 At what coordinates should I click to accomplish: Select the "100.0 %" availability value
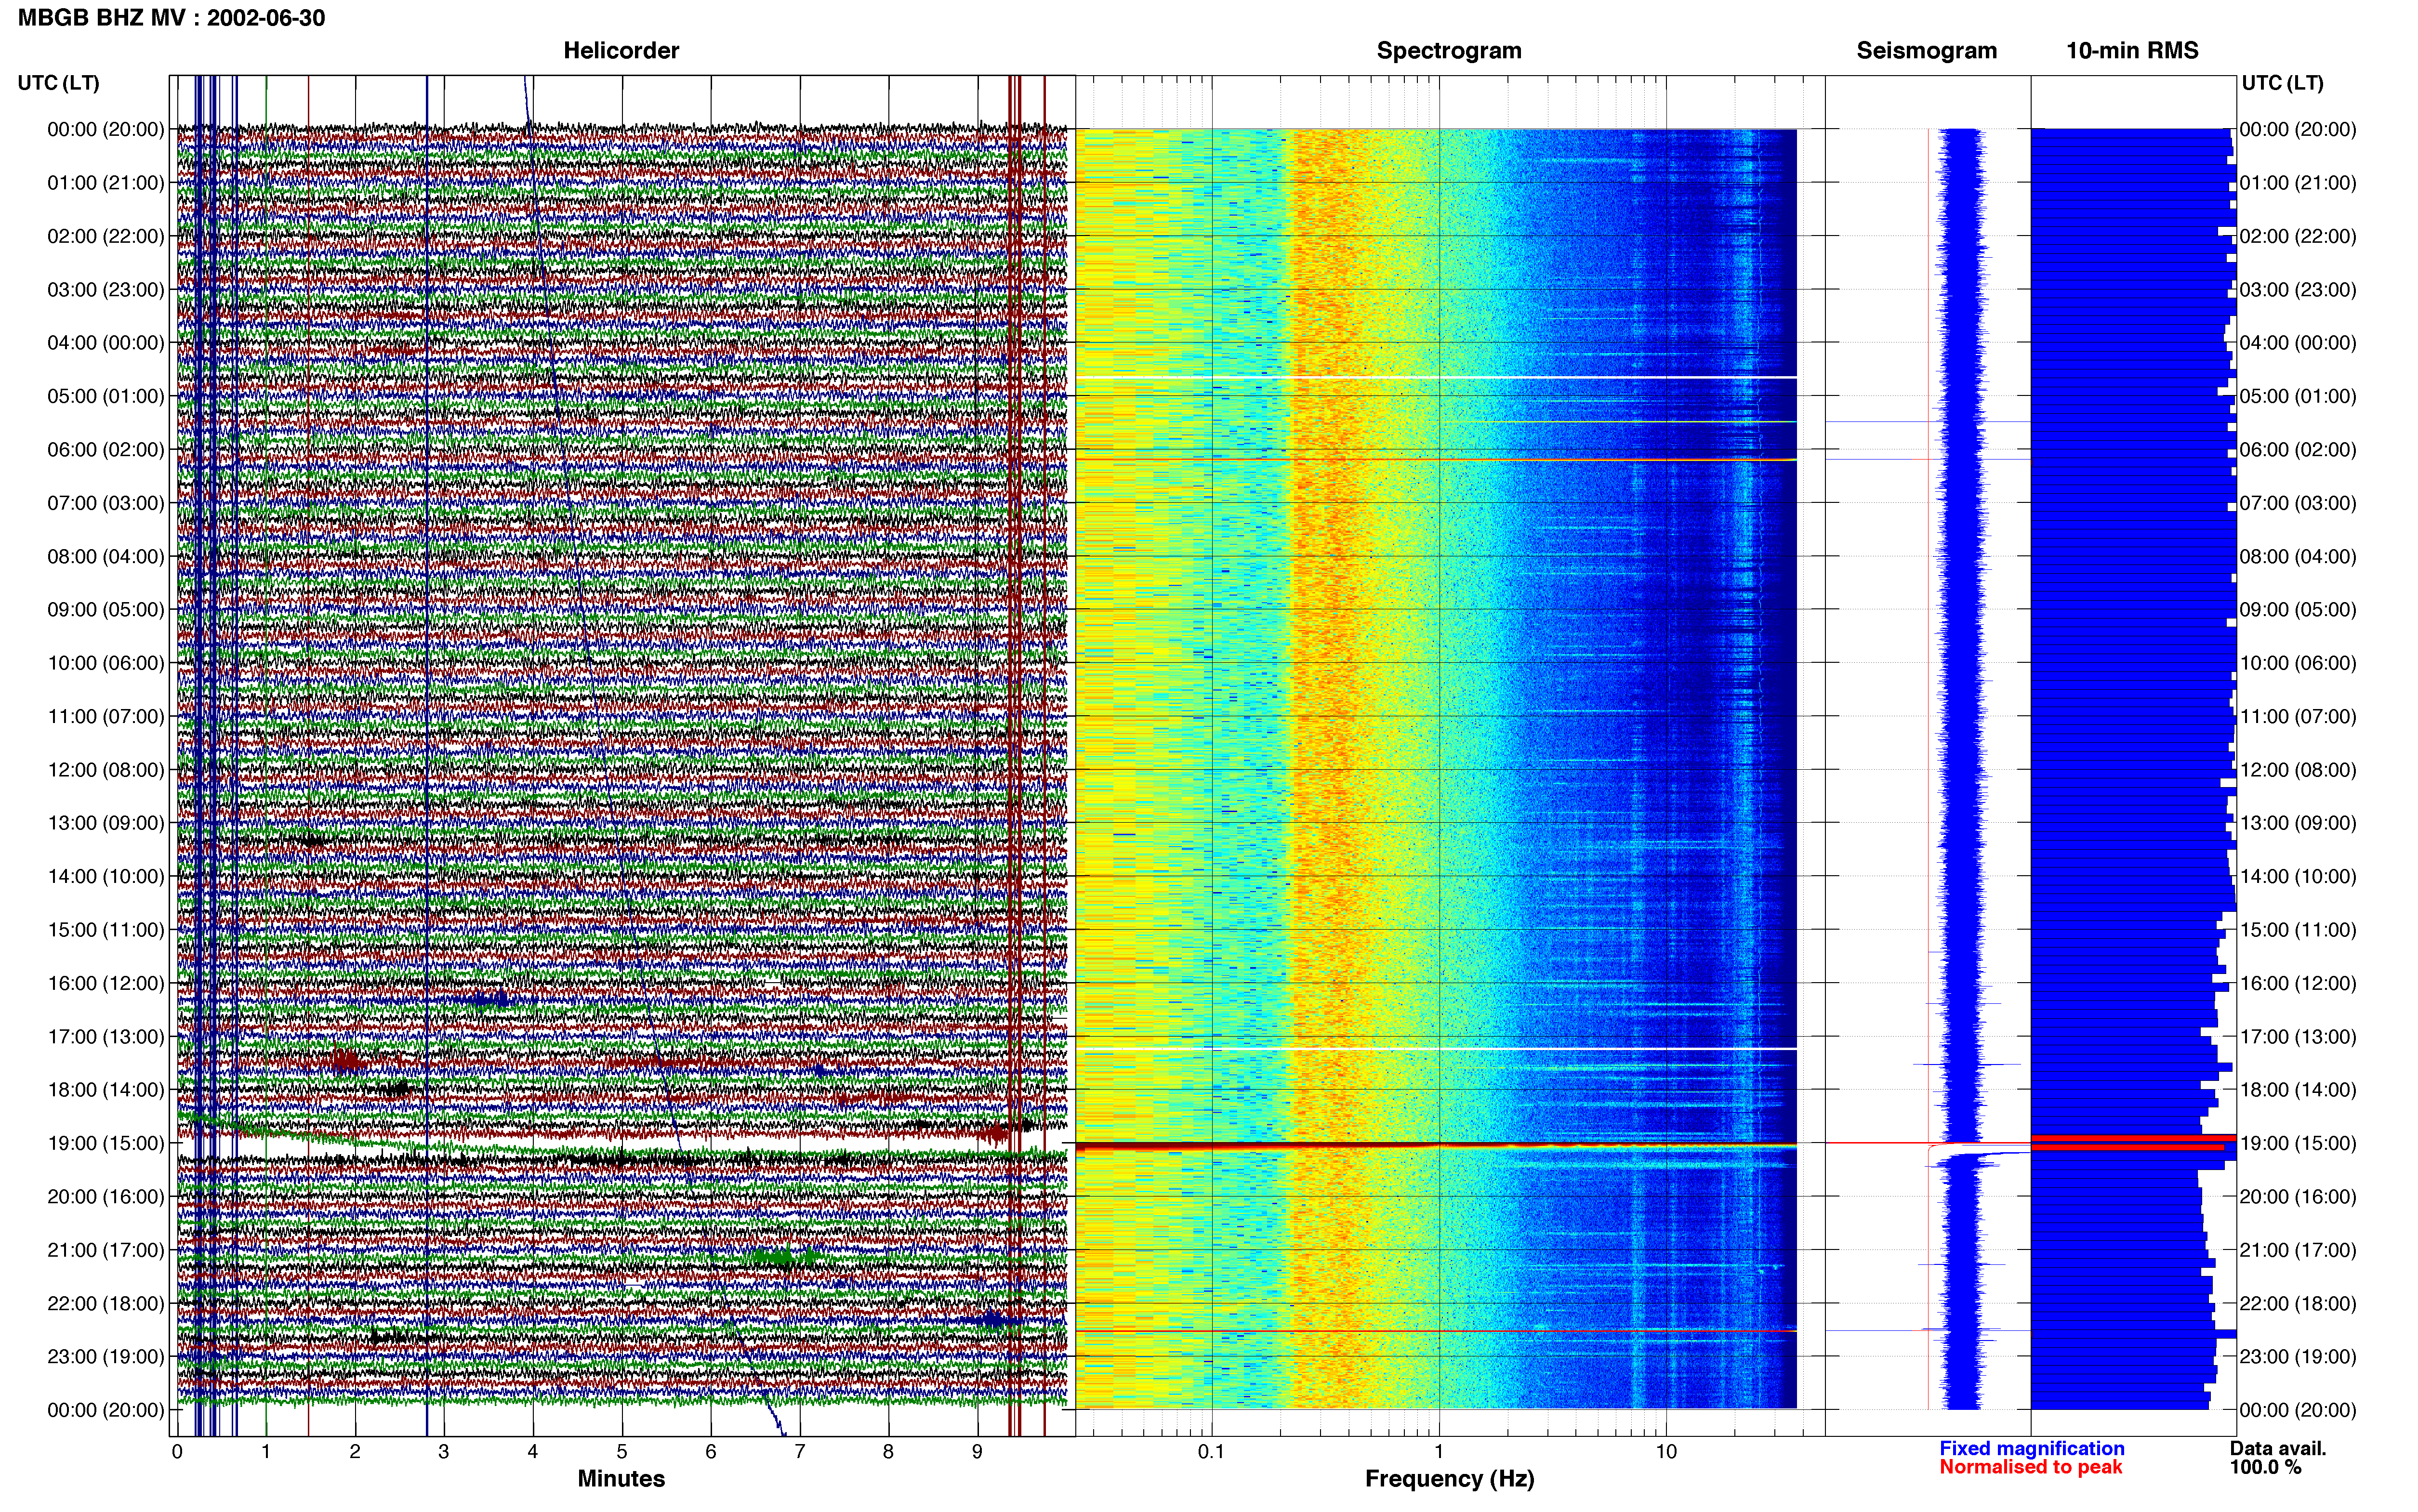[x=2265, y=1467]
